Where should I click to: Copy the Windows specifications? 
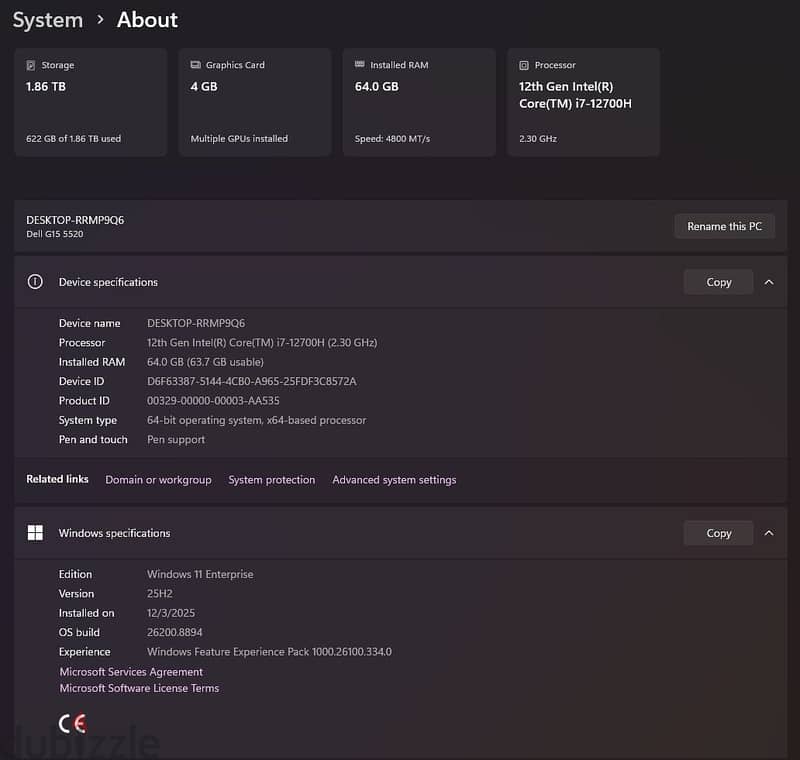[718, 533]
